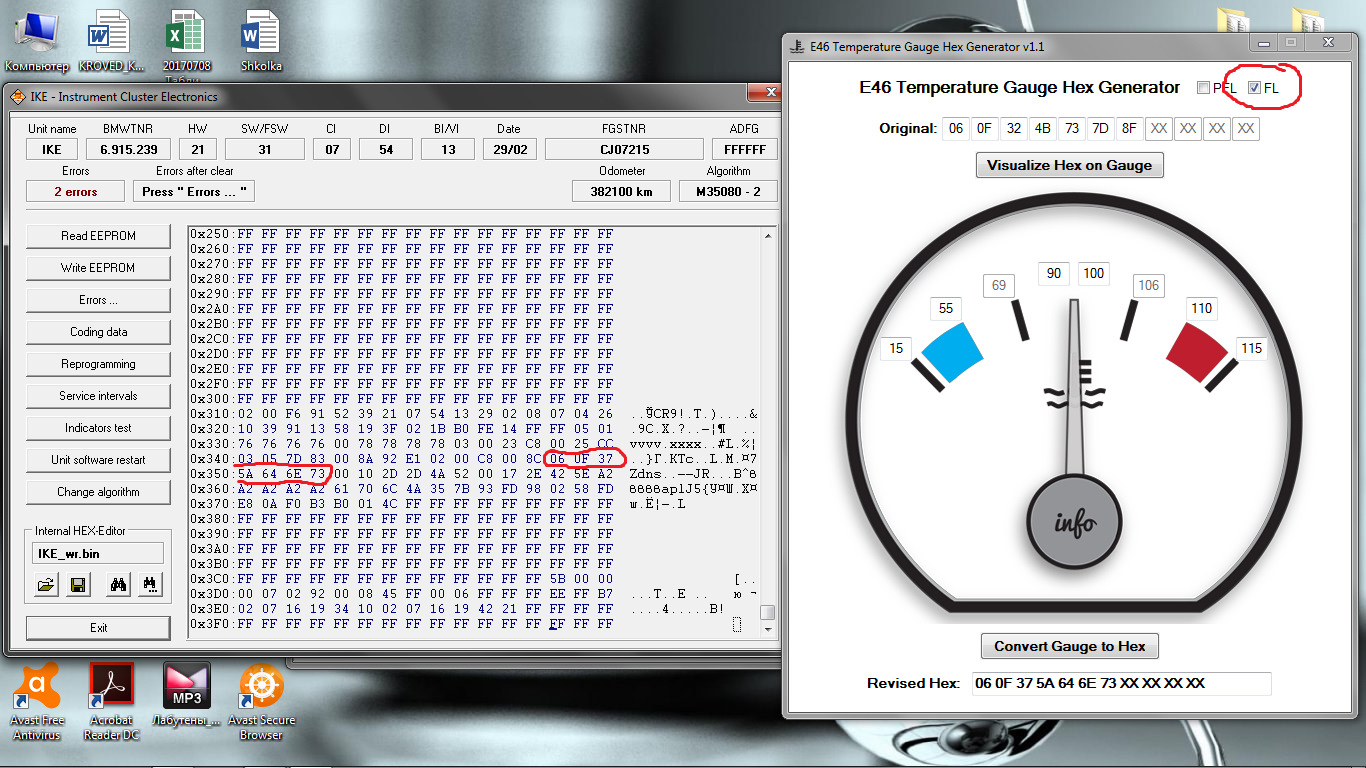Click the BMWTNR field 6.915.239
The height and width of the screenshot is (768, 1366).
[x=129, y=149]
